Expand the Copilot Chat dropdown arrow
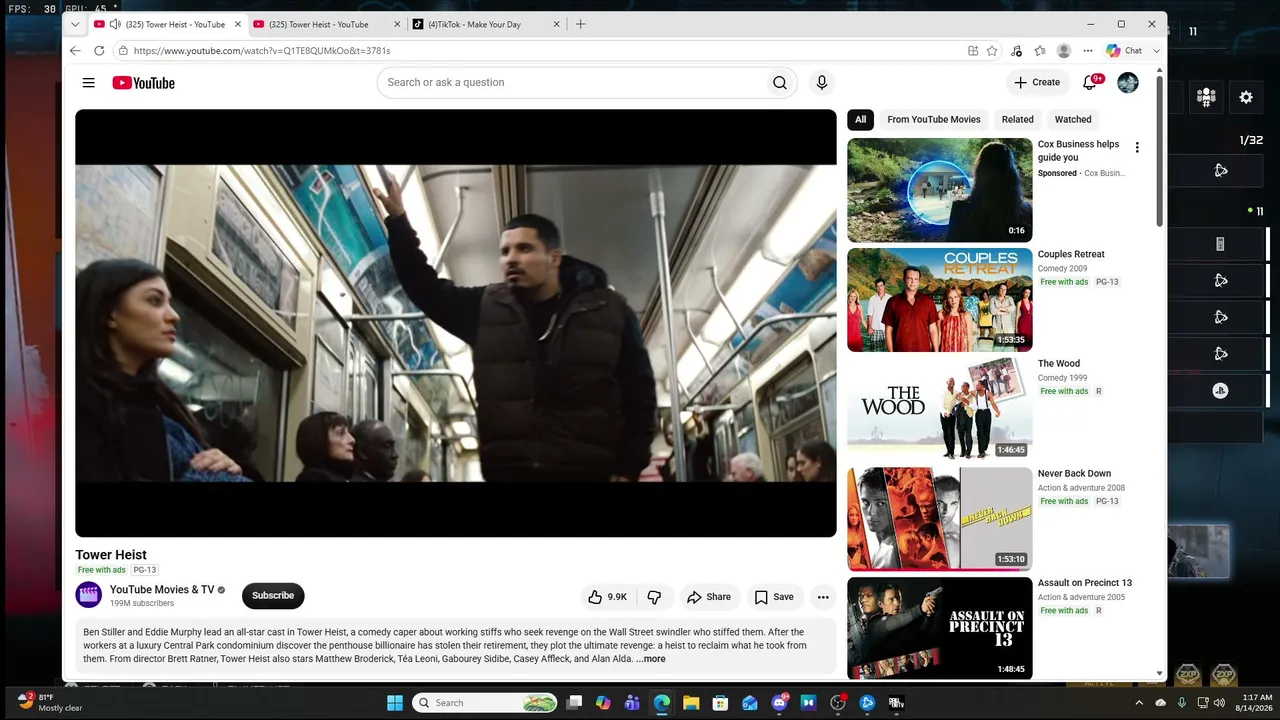The height and width of the screenshot is (720, 1280). click(x=1156, y=51)
